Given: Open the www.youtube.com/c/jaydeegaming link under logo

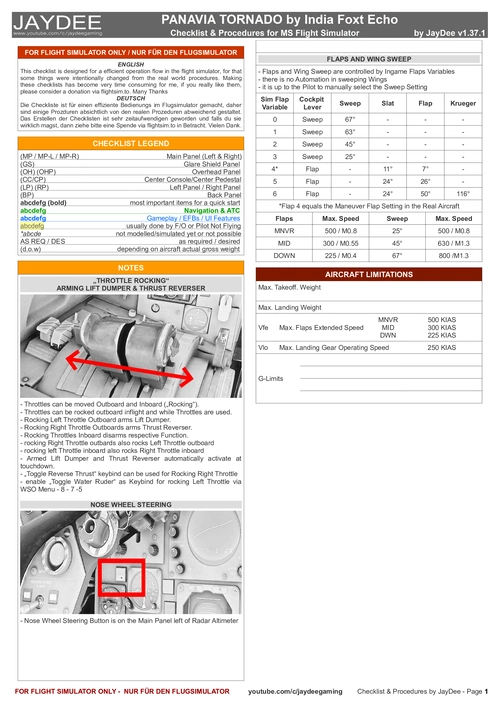Looking at the screenshot, I should click(58, 33).
